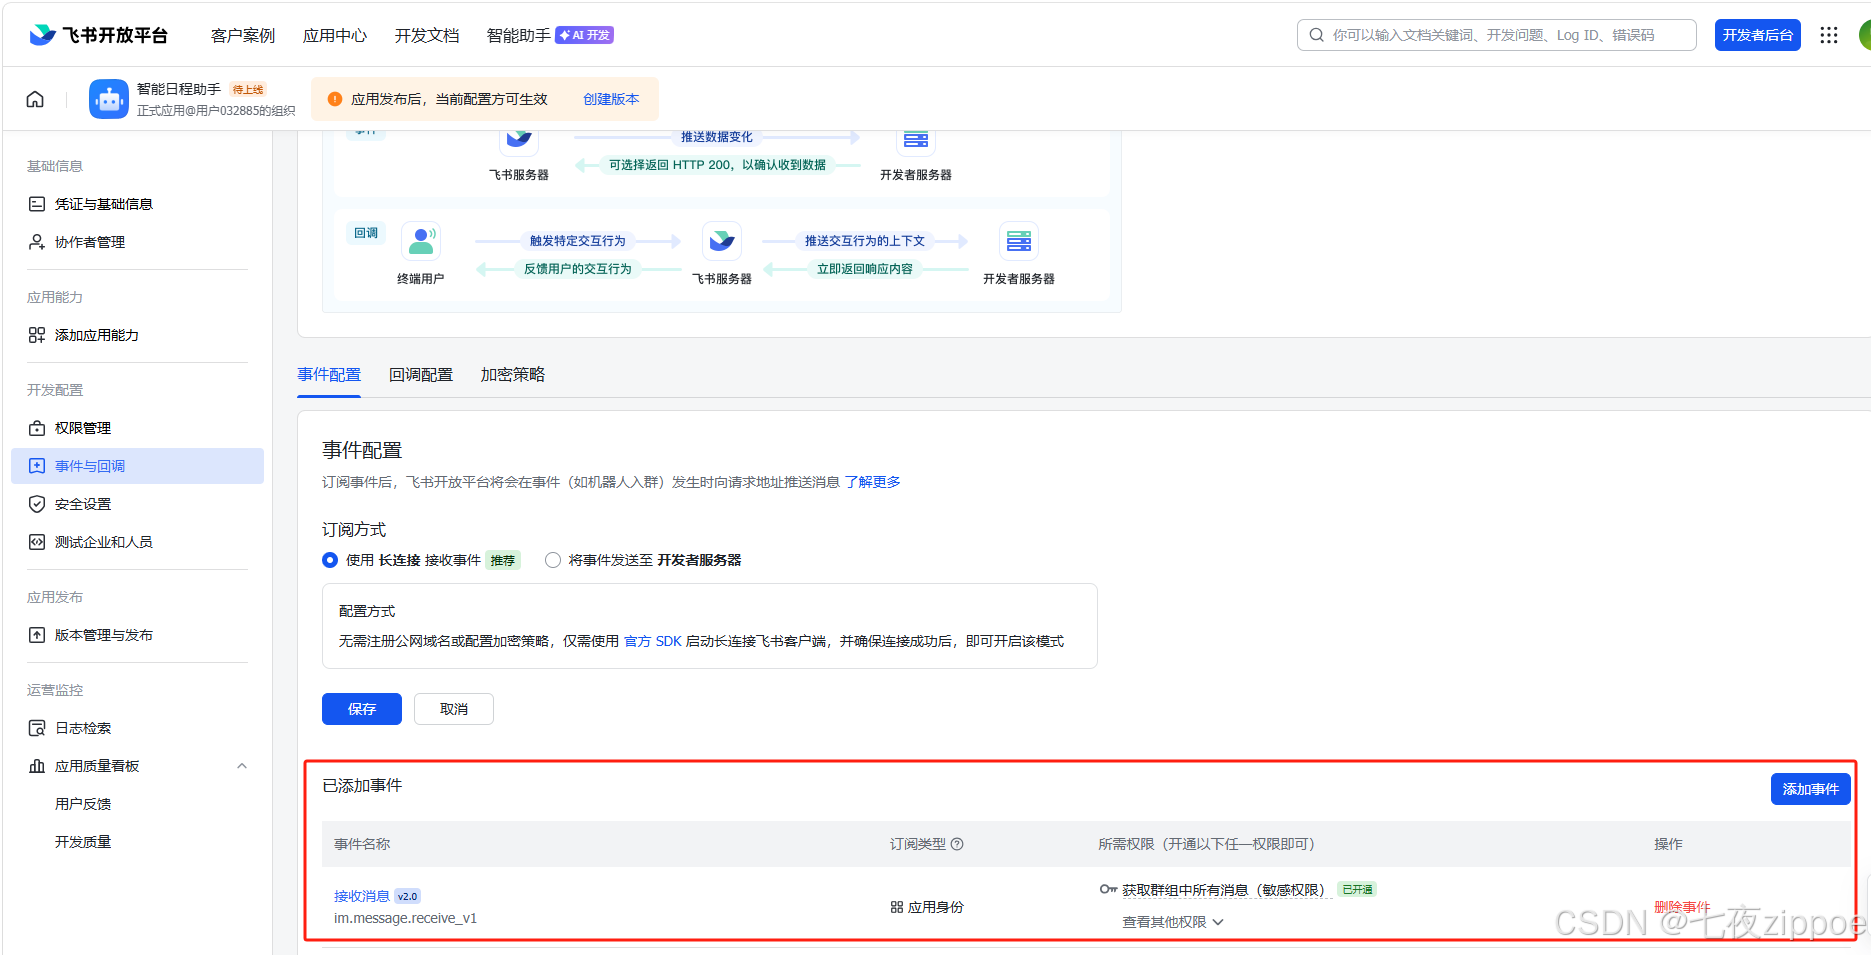Open the 了解更多 link
The height and width of the screenshot is (955, 1871).
point(873,482)
